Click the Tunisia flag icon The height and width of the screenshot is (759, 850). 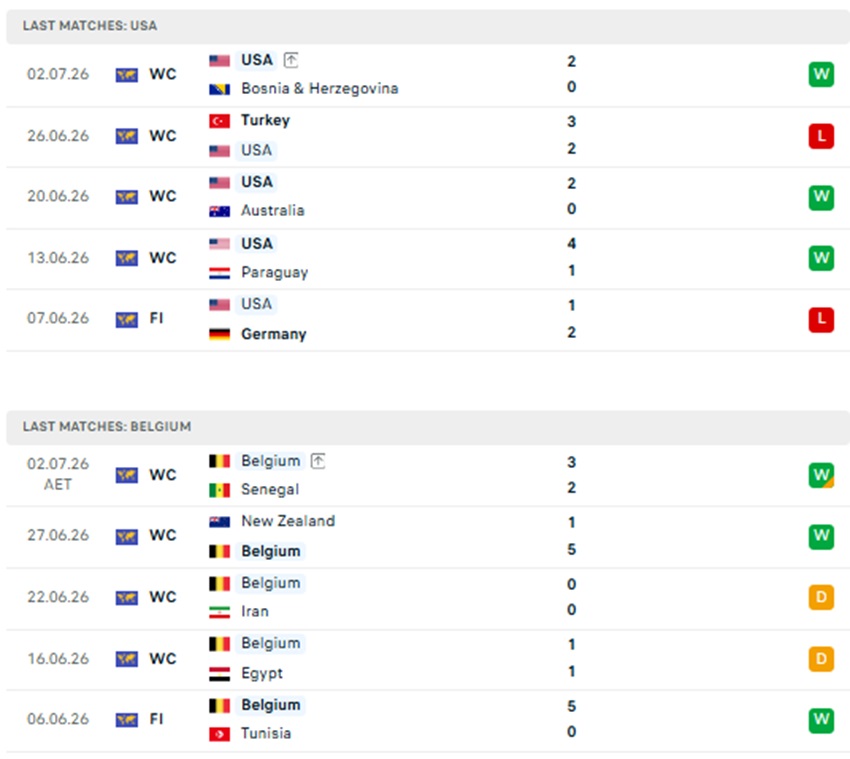coord(220,734)
